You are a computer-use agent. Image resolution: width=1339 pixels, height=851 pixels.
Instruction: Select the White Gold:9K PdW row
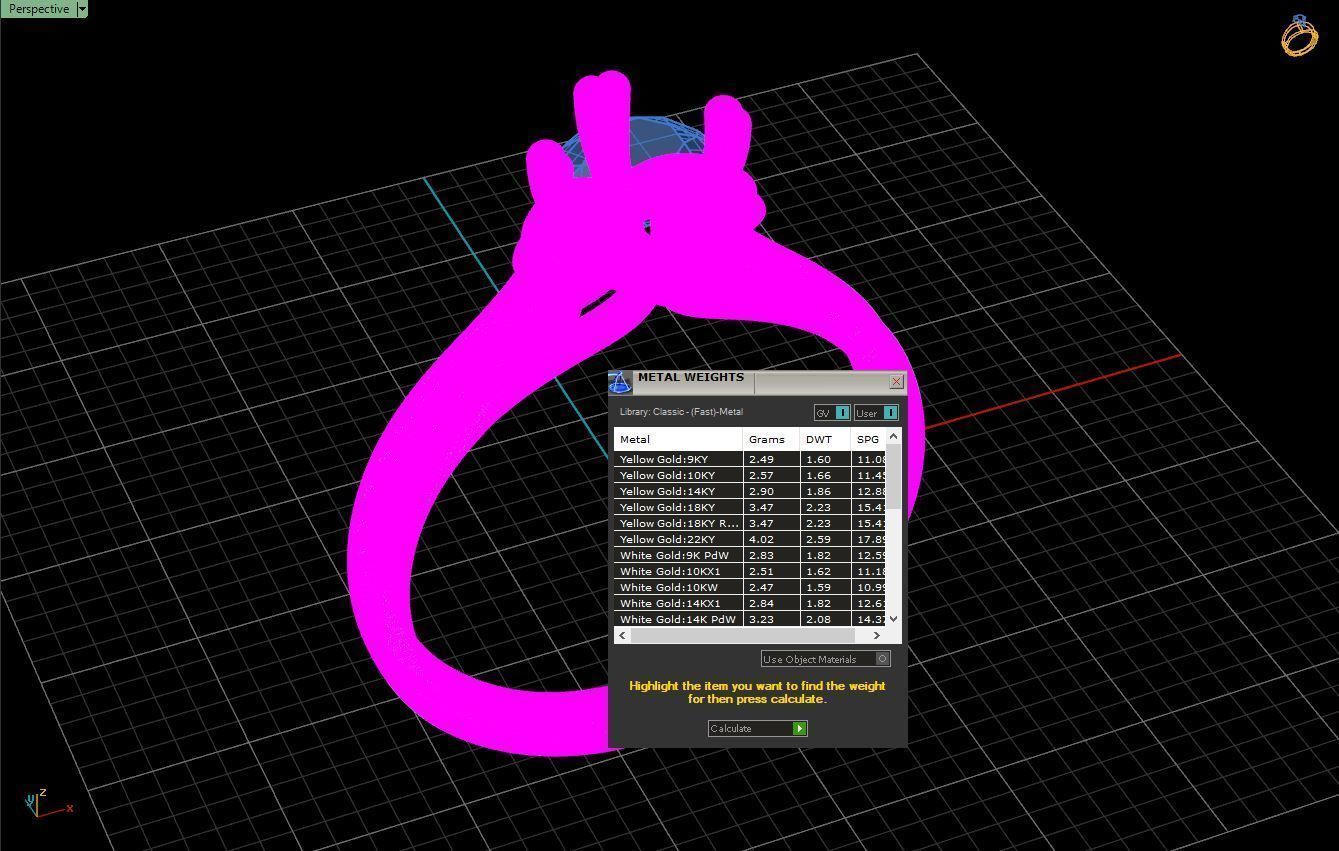750,555
